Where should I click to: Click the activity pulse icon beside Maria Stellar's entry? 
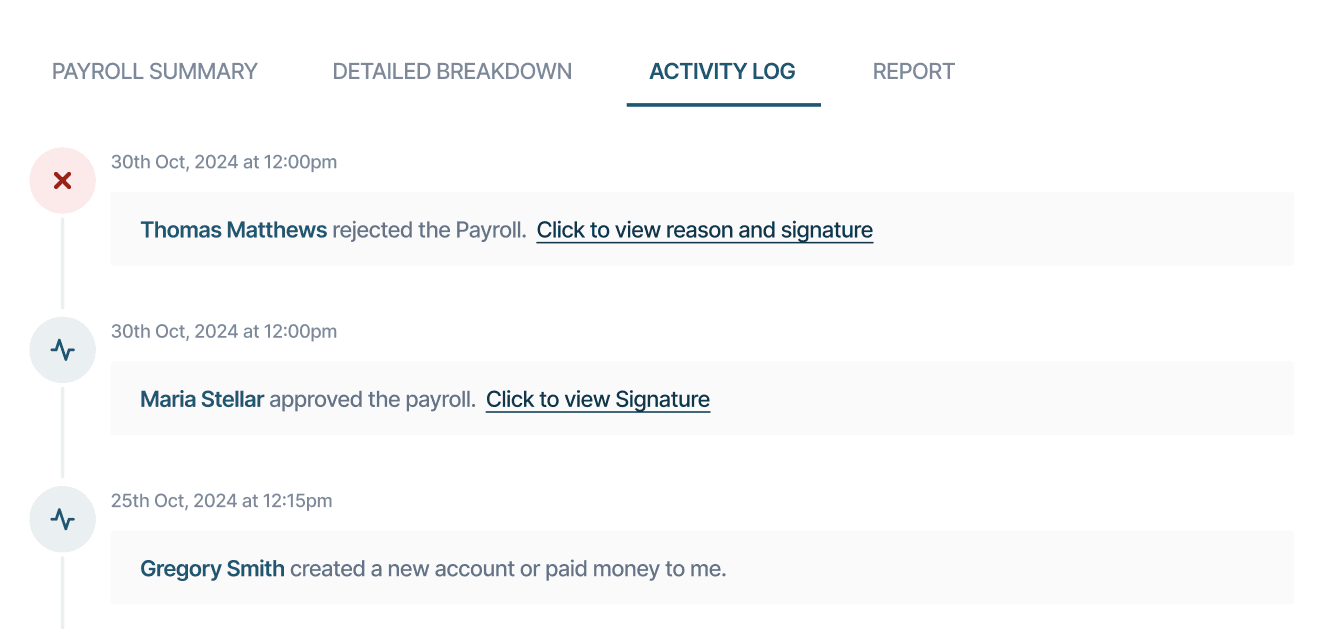(x=62, y=350)
